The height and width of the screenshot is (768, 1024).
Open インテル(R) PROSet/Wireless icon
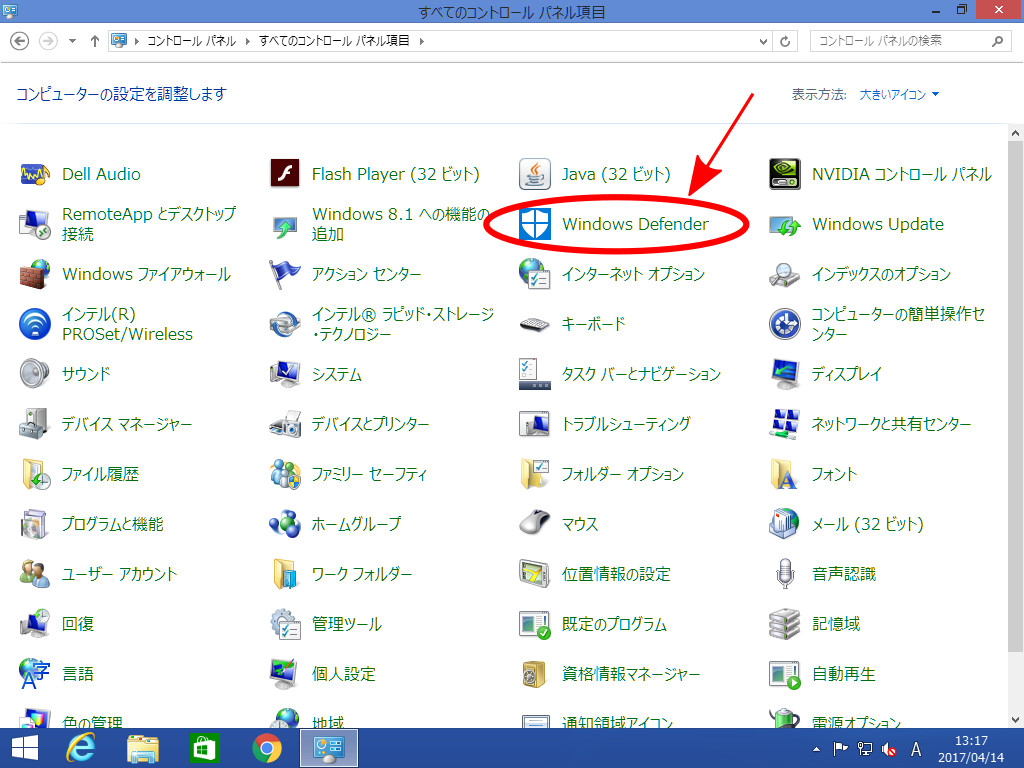click(x=35, y=324)
